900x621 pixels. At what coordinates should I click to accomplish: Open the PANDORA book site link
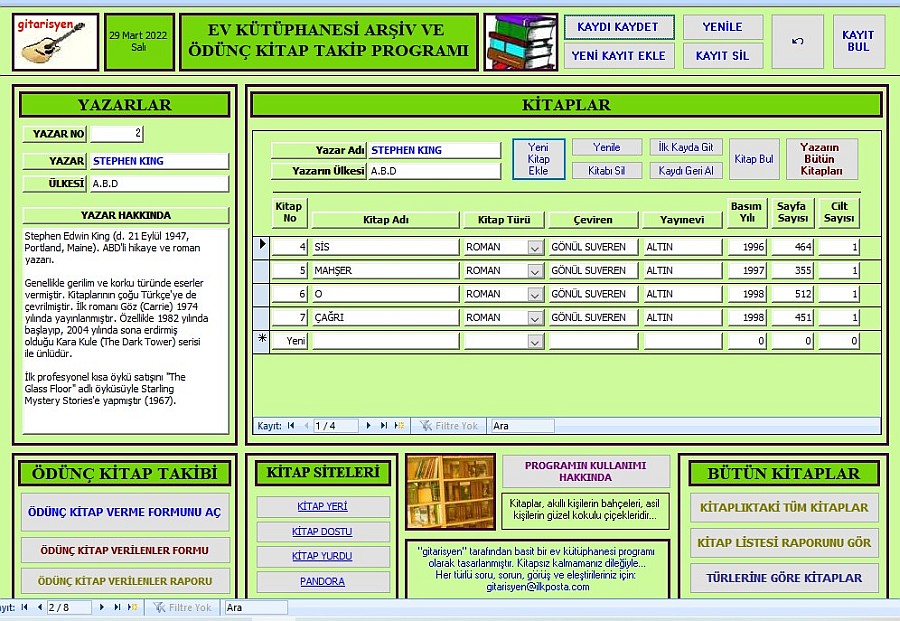pyautogui.click(x=321, y=581)
